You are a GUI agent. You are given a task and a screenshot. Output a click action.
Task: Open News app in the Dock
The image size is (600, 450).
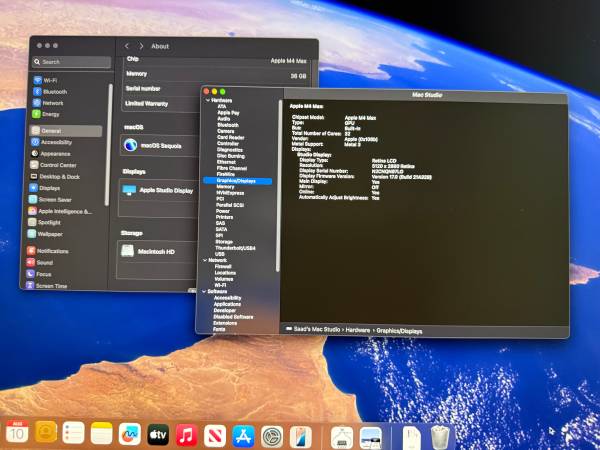coord(215,436)
